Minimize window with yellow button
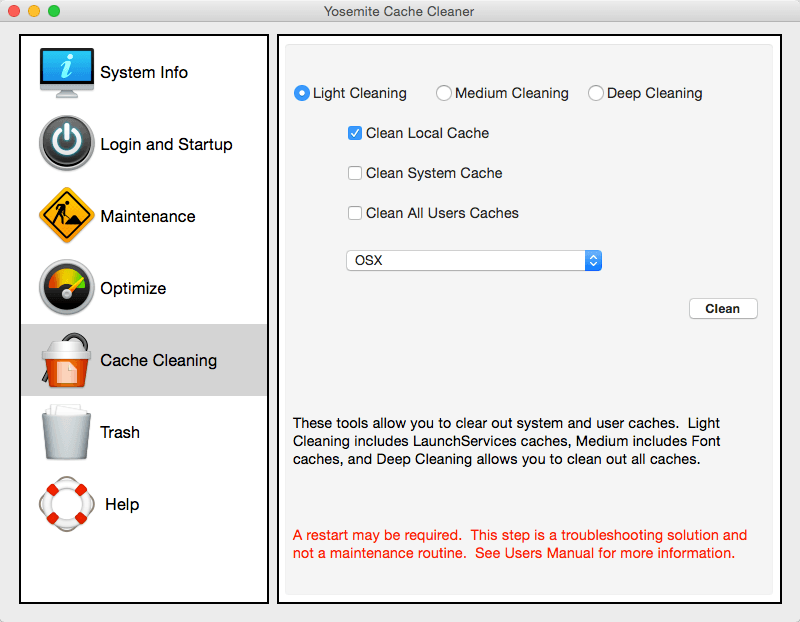Image resolution: width=800 pixels, height=622 pixels. coord(34,11)
